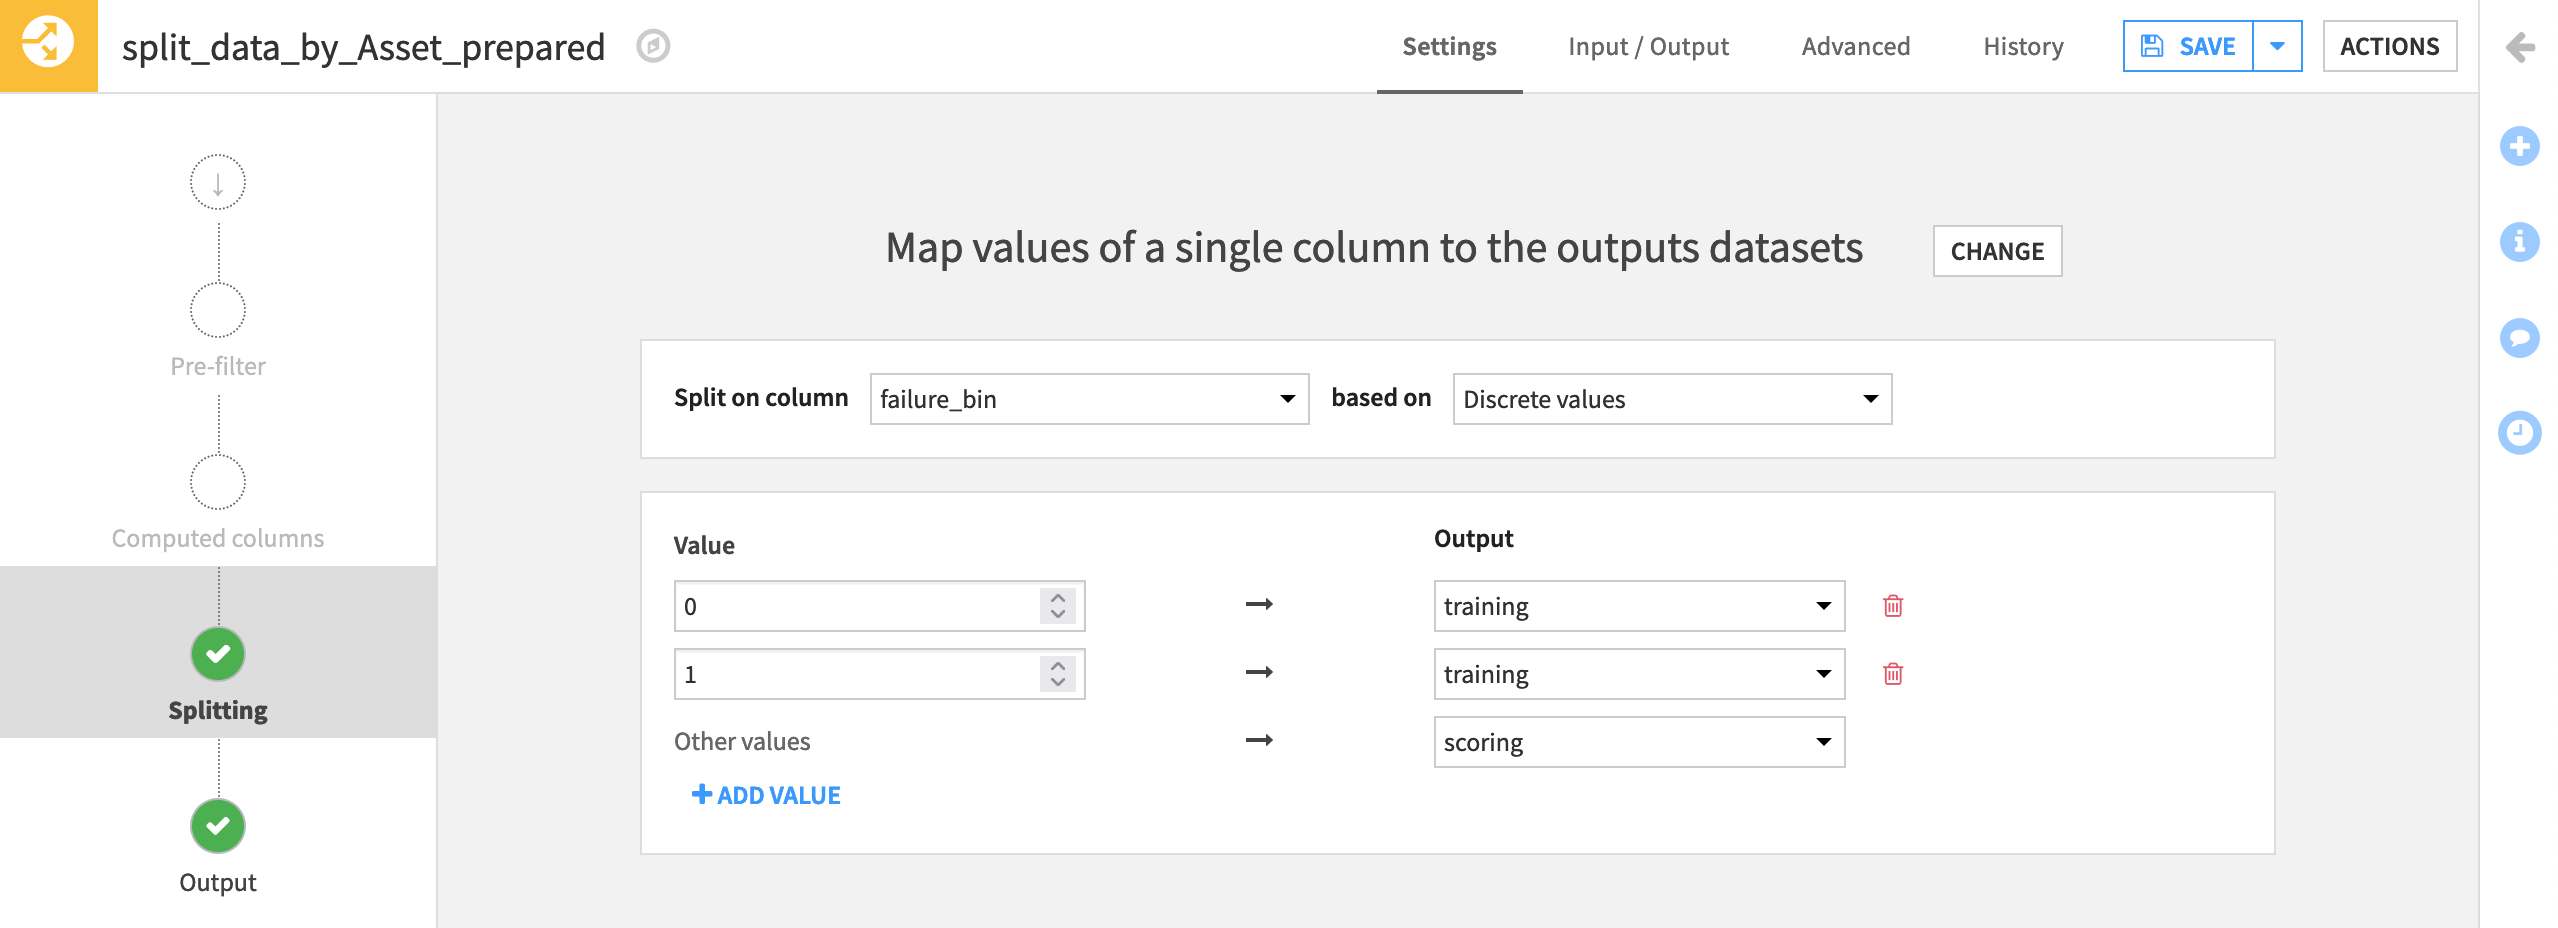Click the plus icon in the right sidebar
This screenshot has width=2558, height=928.
click(x=2520, y=146)
